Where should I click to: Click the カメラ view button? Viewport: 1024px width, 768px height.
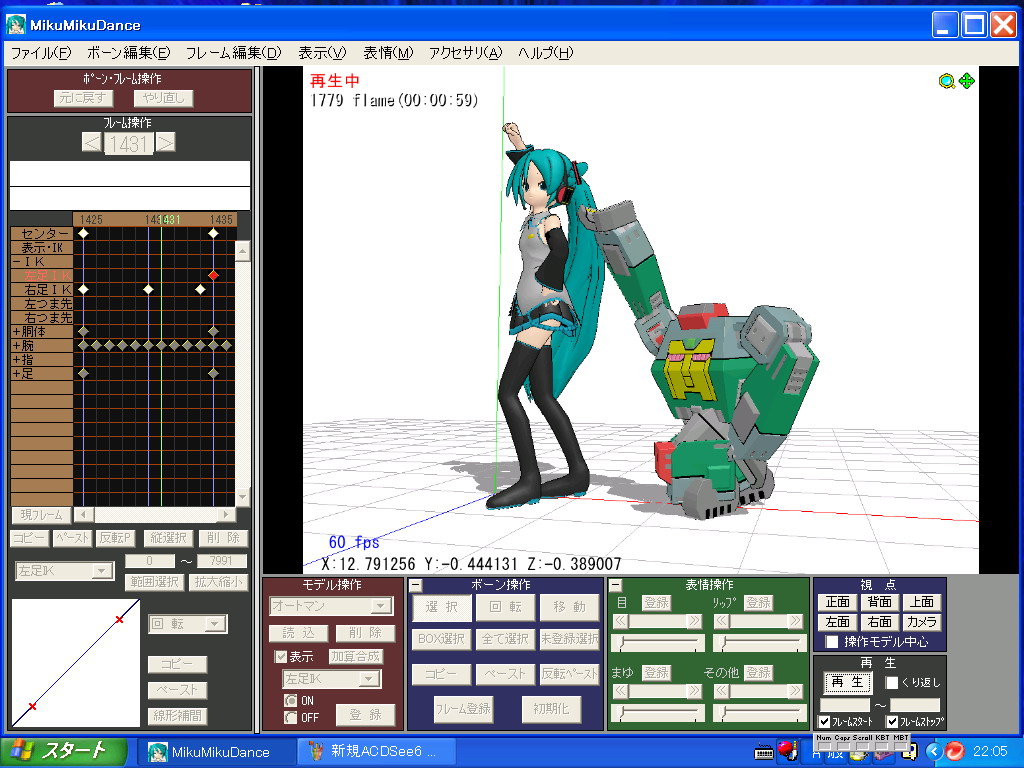[921, 622]
